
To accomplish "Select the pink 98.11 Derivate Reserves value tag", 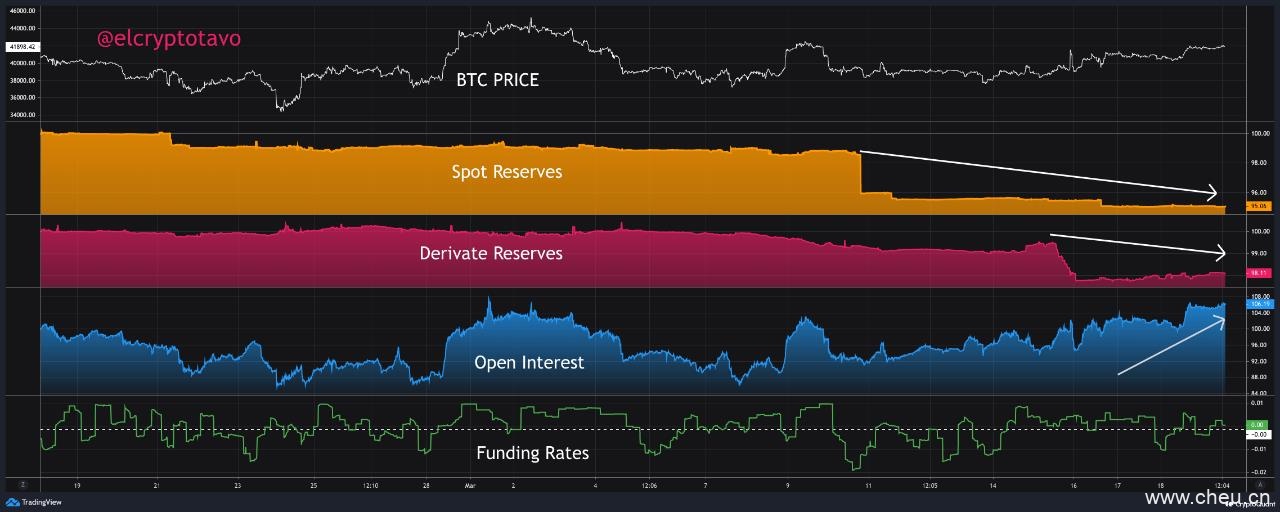I will (1259, 272).
